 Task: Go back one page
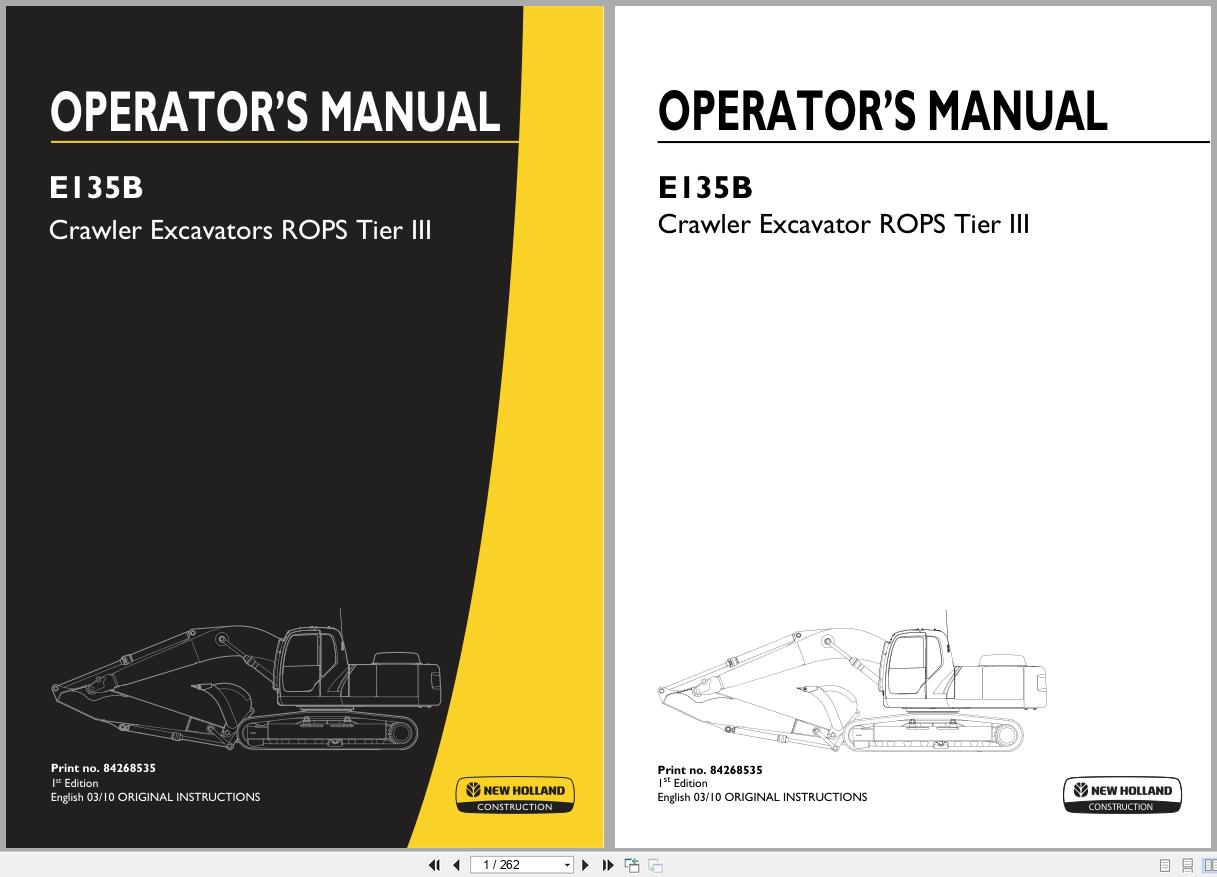pyautogui.click(x=457, y=864)
